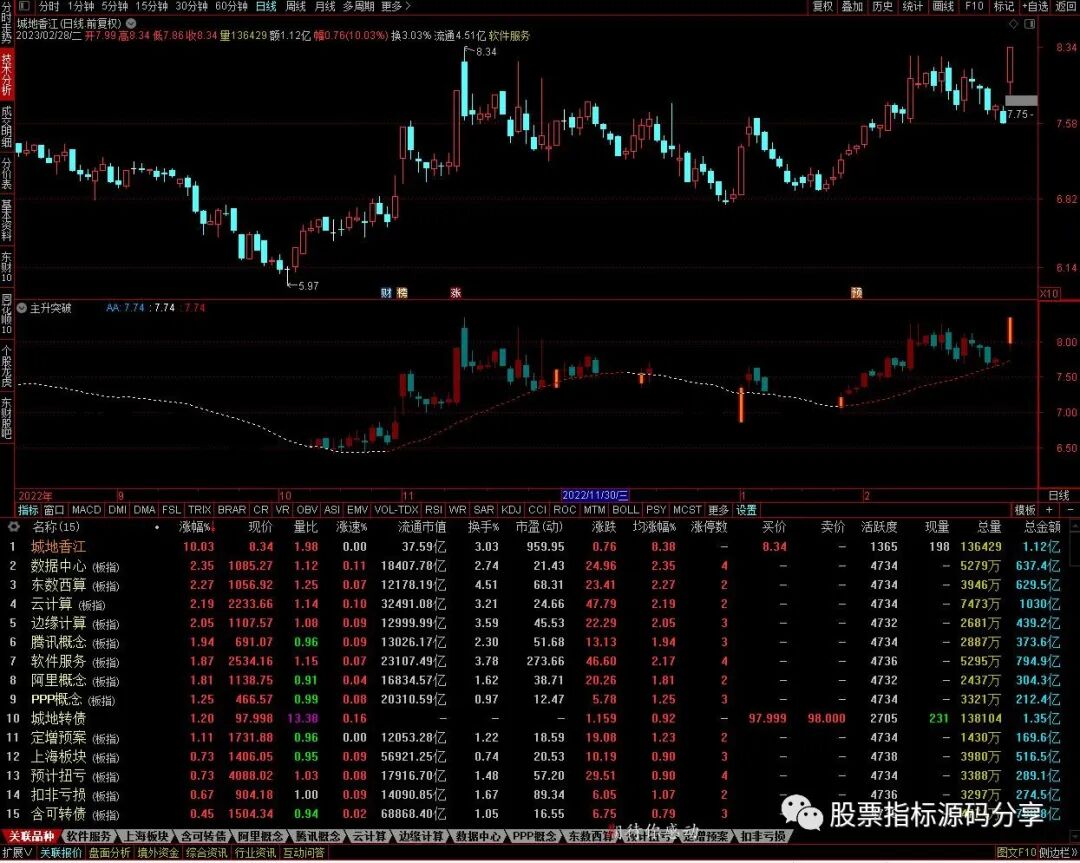Toggle the right sidebar panel icon
Viewport: 1080px width, 863px height.
[x=1030, y=24]
